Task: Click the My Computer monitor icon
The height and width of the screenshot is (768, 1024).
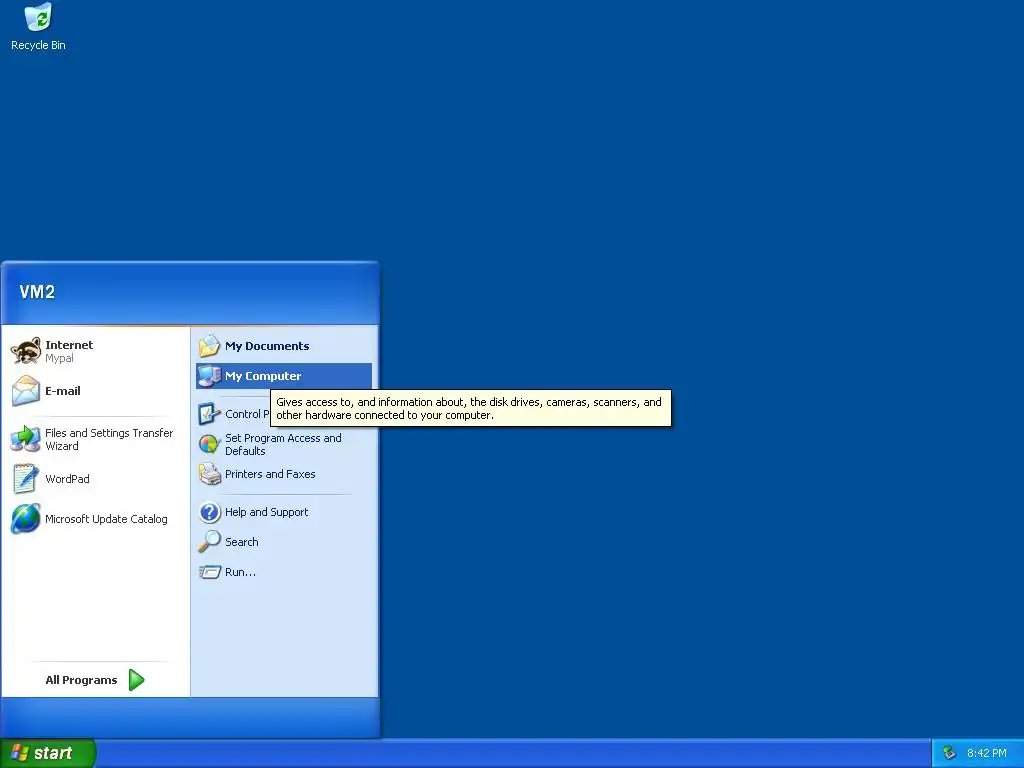Action: (210, 376)
